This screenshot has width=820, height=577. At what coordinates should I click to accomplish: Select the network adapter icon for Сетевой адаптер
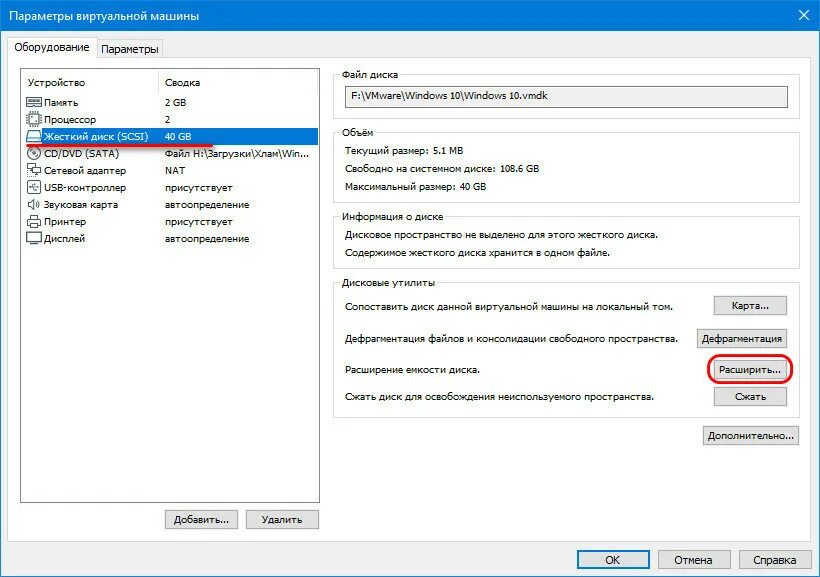point(33,170)
